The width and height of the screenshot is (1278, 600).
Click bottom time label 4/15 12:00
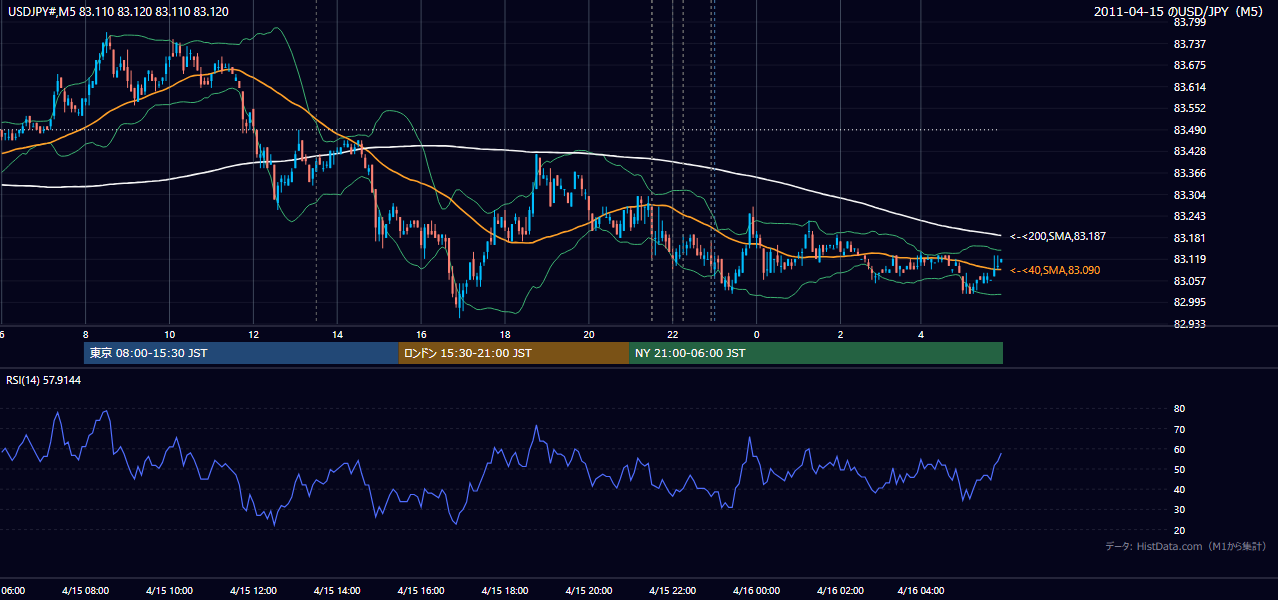tap(253, 590)
